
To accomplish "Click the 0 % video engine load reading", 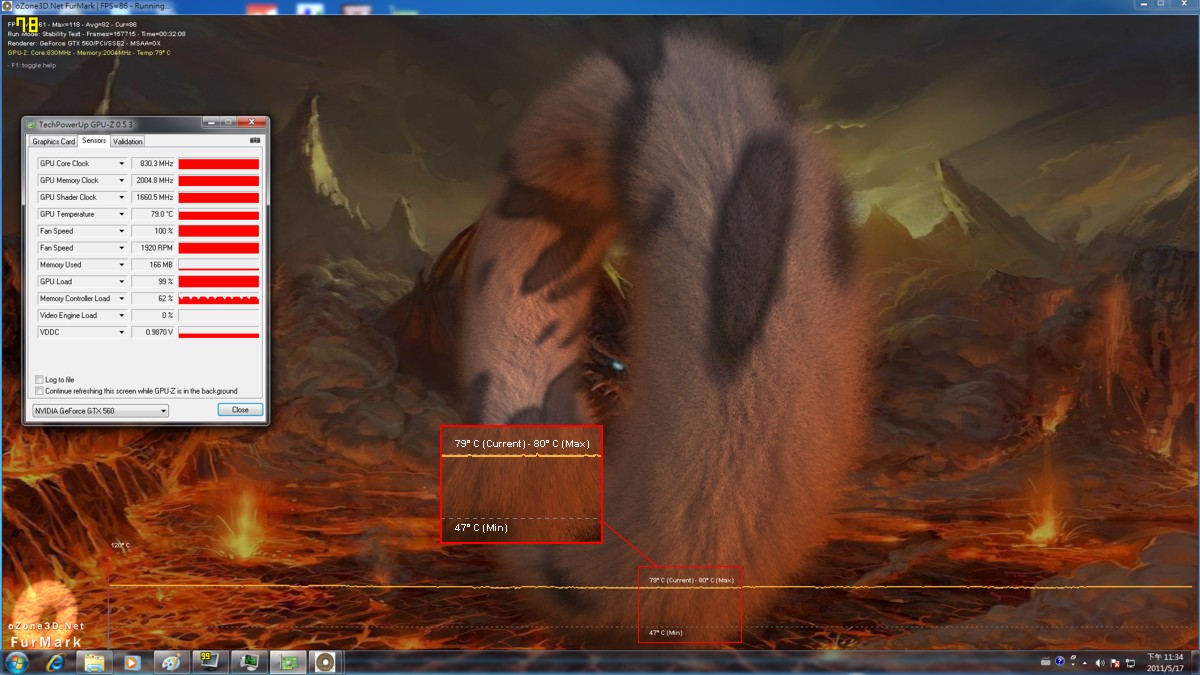I will (154, 316).
